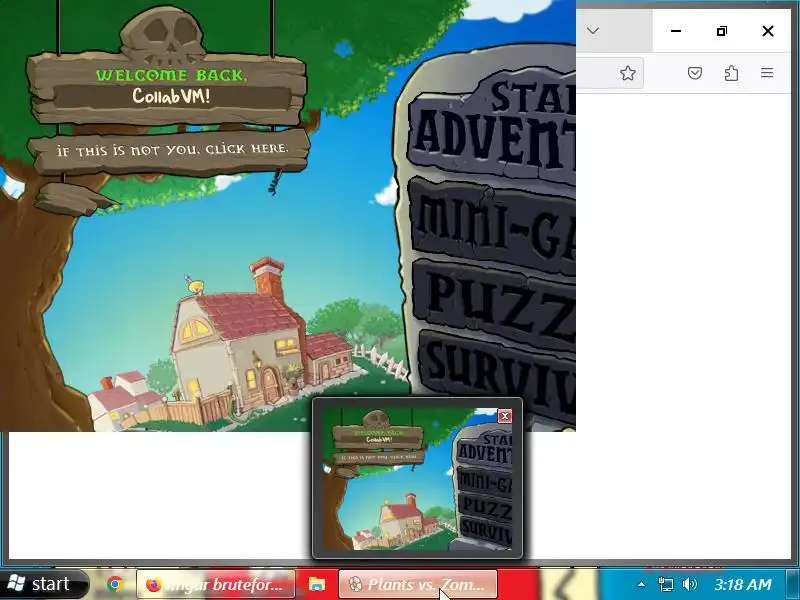
Task: Expand the Firefox list all tabs chevron
Action: (x=593, y=31)
